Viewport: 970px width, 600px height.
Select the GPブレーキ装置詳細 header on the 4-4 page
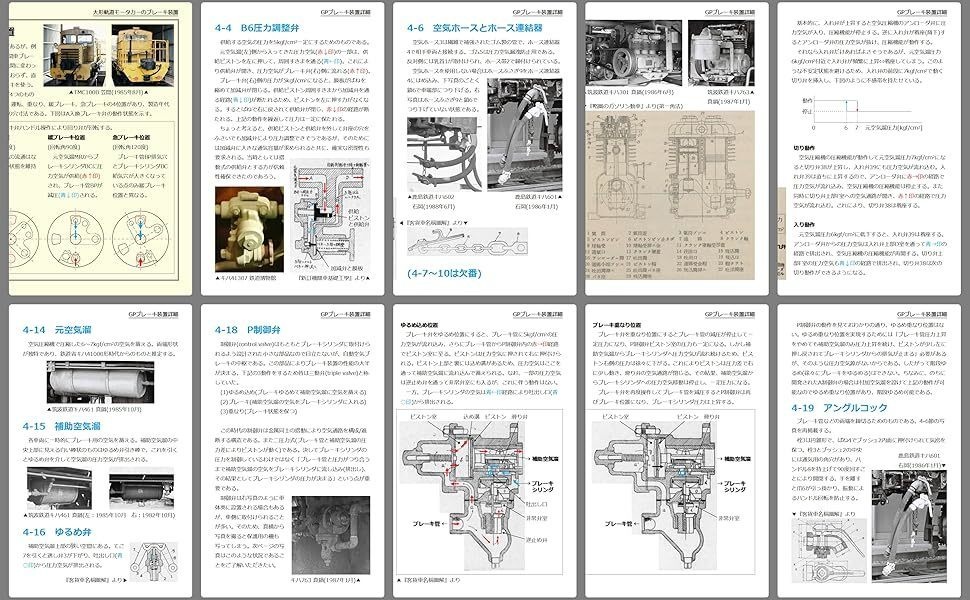(344, 14)
